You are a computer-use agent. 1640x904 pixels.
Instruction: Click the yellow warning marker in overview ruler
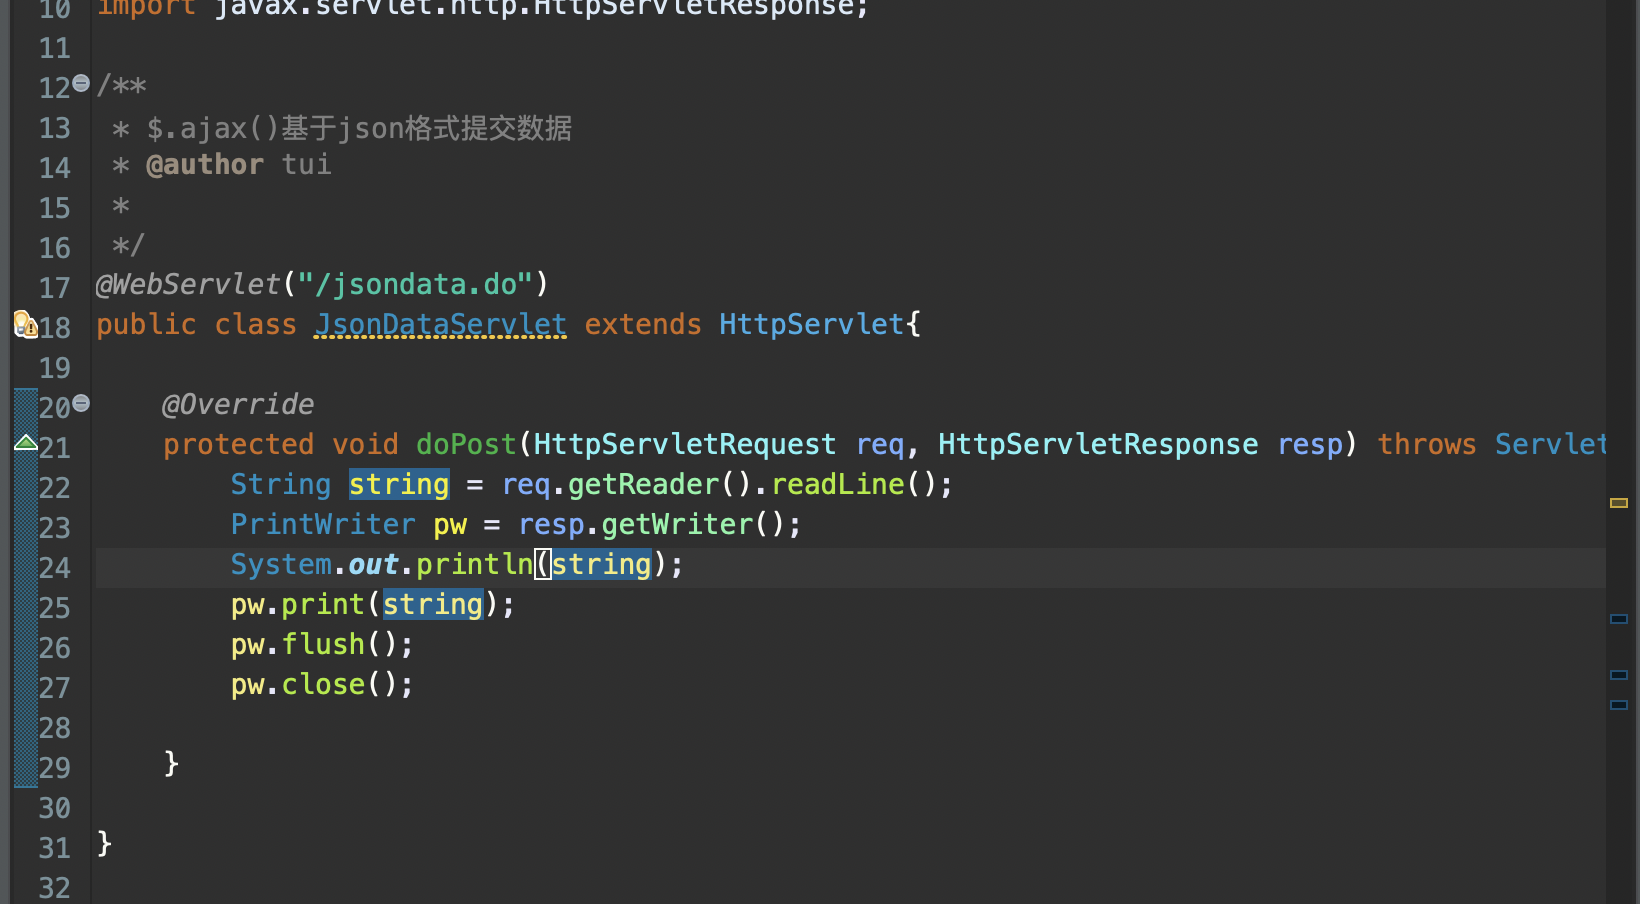coord(1619,503)
